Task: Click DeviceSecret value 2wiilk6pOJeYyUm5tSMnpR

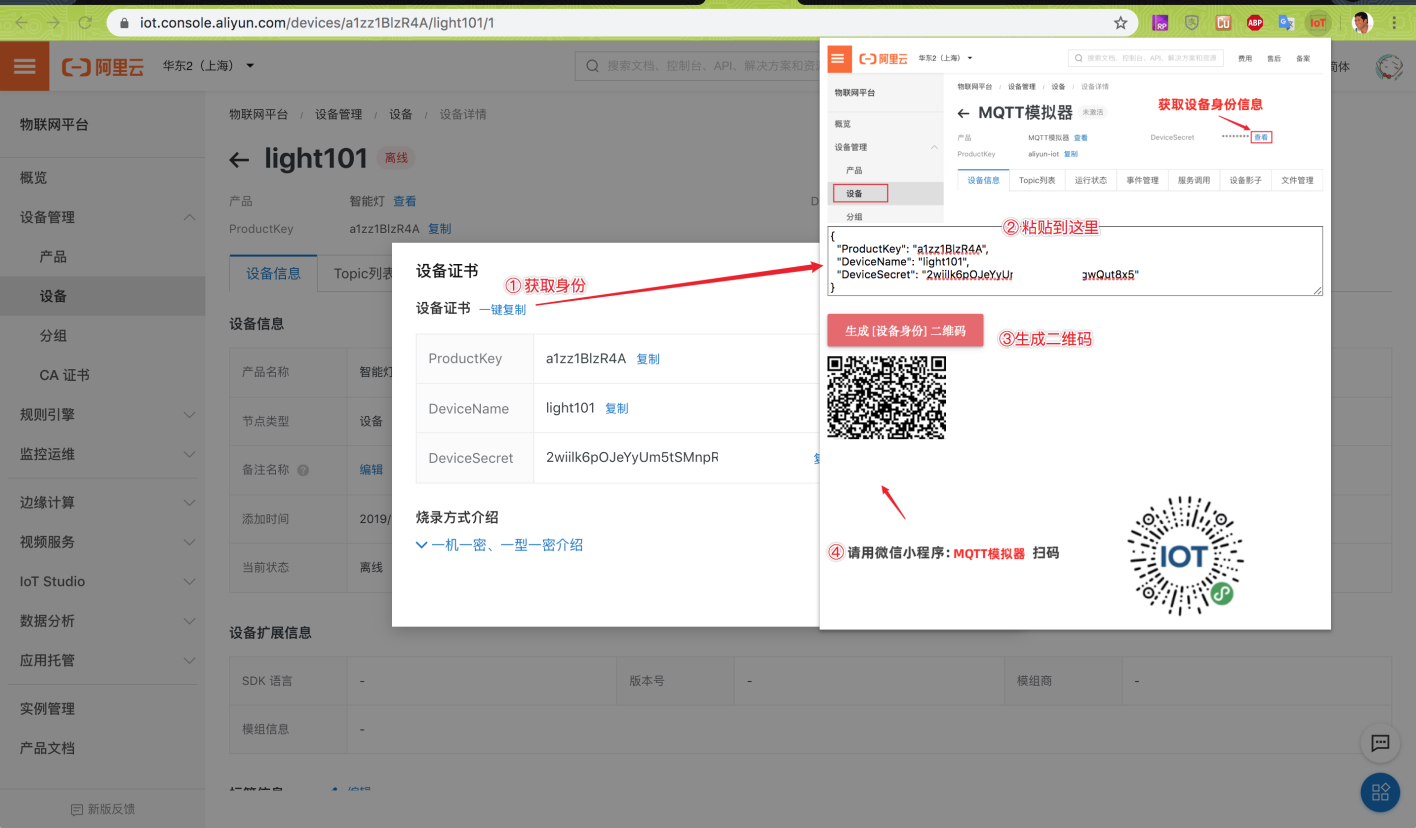Action: coord(632,458)
